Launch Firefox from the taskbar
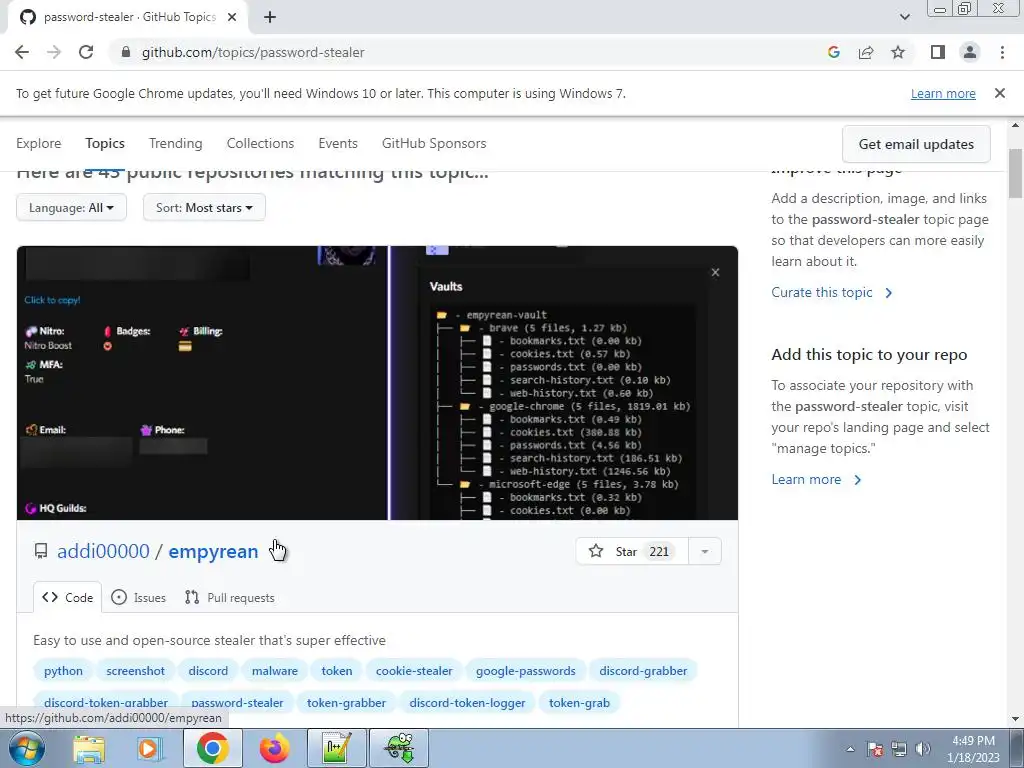The height and width of the screenshot is (768, 1024). (x=274, y=748)
